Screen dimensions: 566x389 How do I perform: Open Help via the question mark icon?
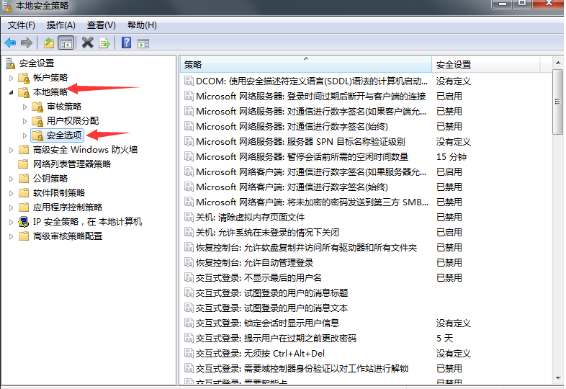[x=126, y=43]
